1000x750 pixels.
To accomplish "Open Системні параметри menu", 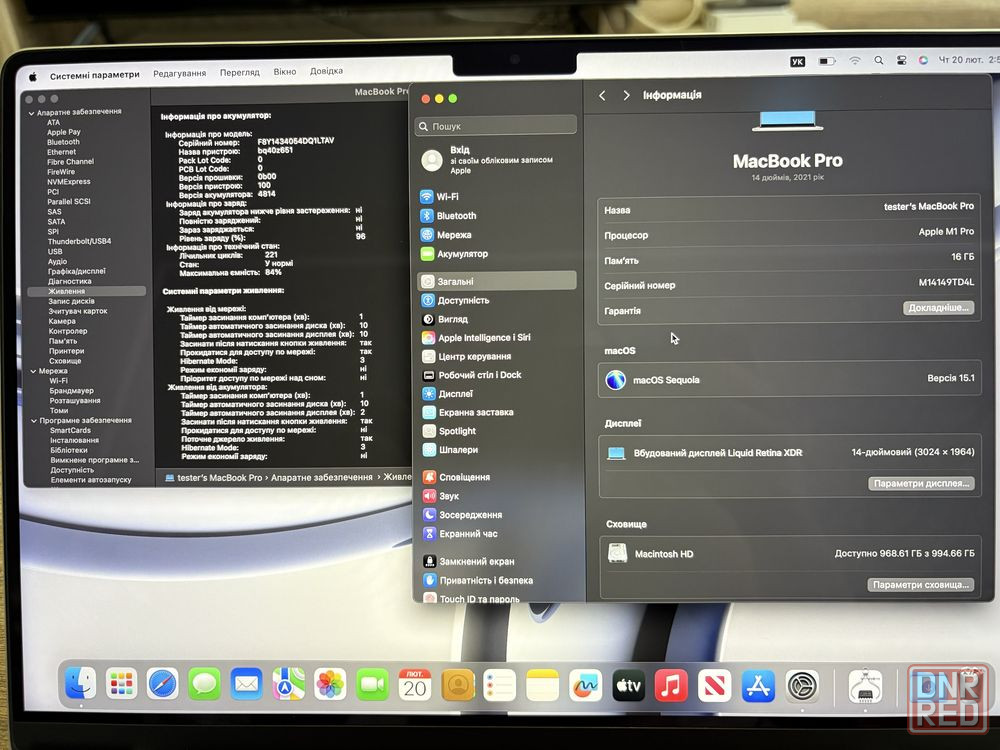I will [94, 75].
